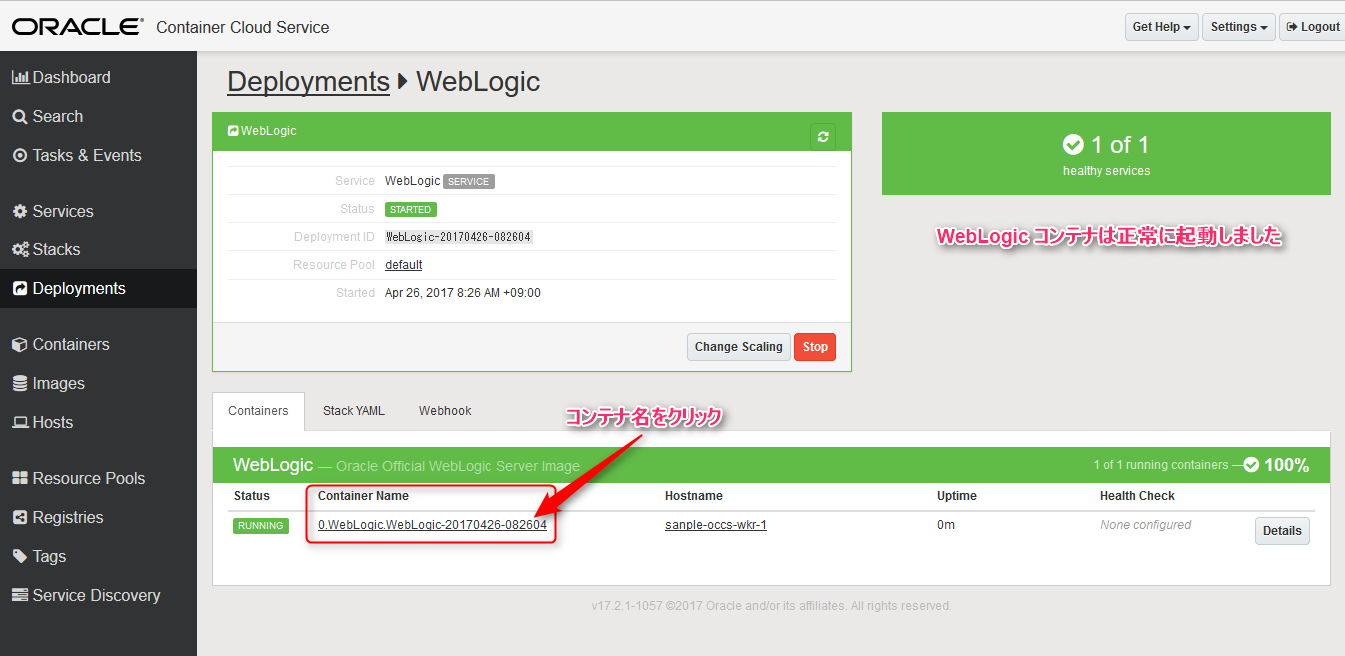Click the Service Discovery server icon
Image resolution: width=1345 pixels, height=656 pixels.
[20, 595]
